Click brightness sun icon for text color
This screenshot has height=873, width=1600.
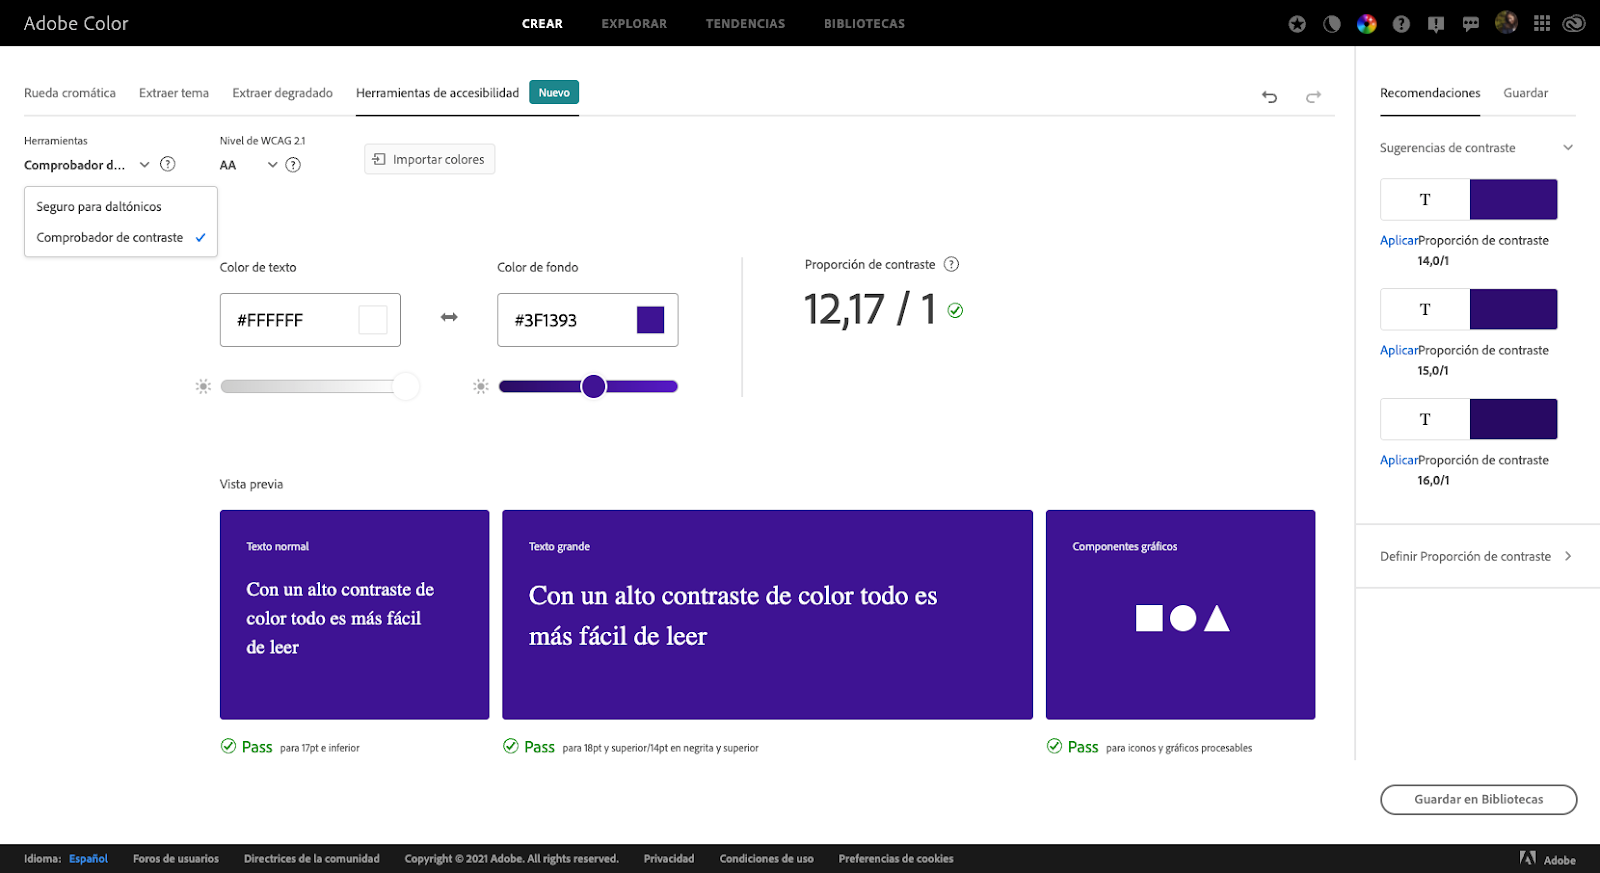click(x=203, y=386)
